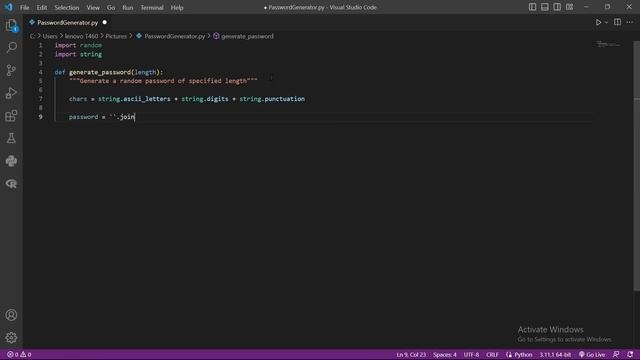Open the Help menu
This screenshot has width=640, height=360.
pos(177,7)
